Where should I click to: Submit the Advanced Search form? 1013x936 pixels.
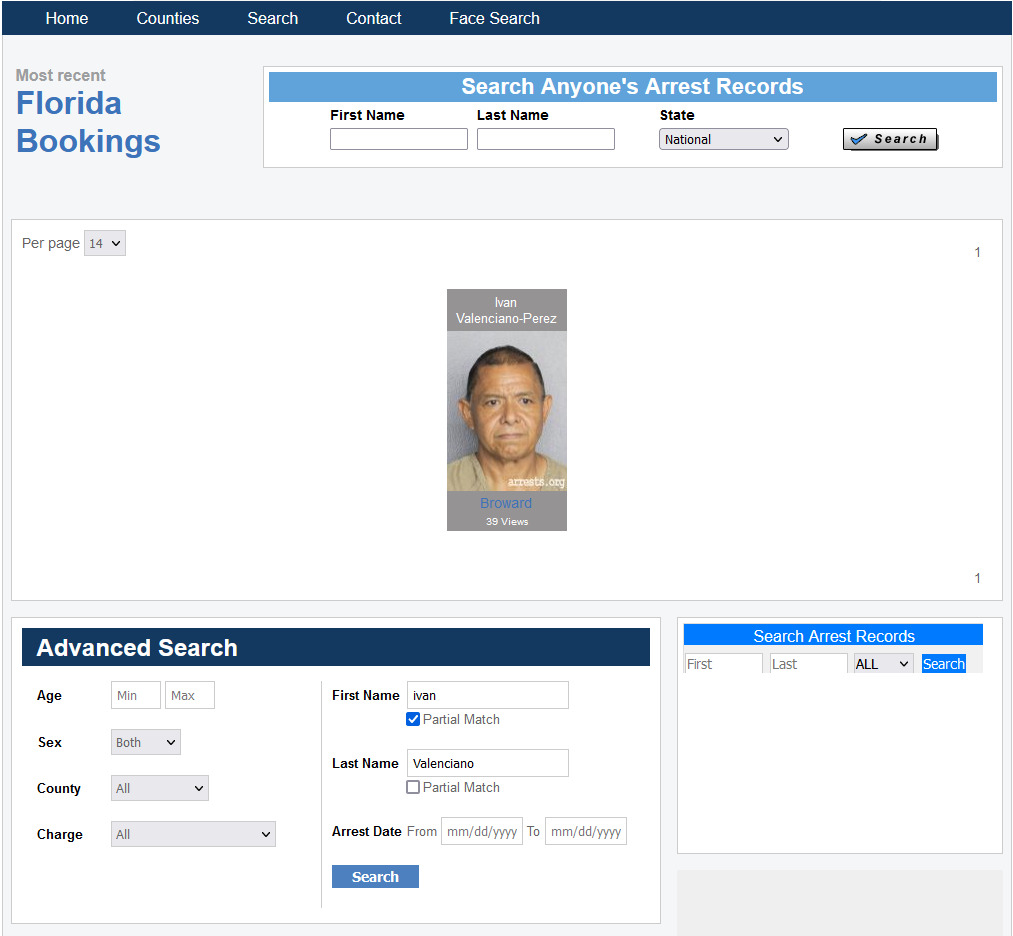[x=375, y=877]
